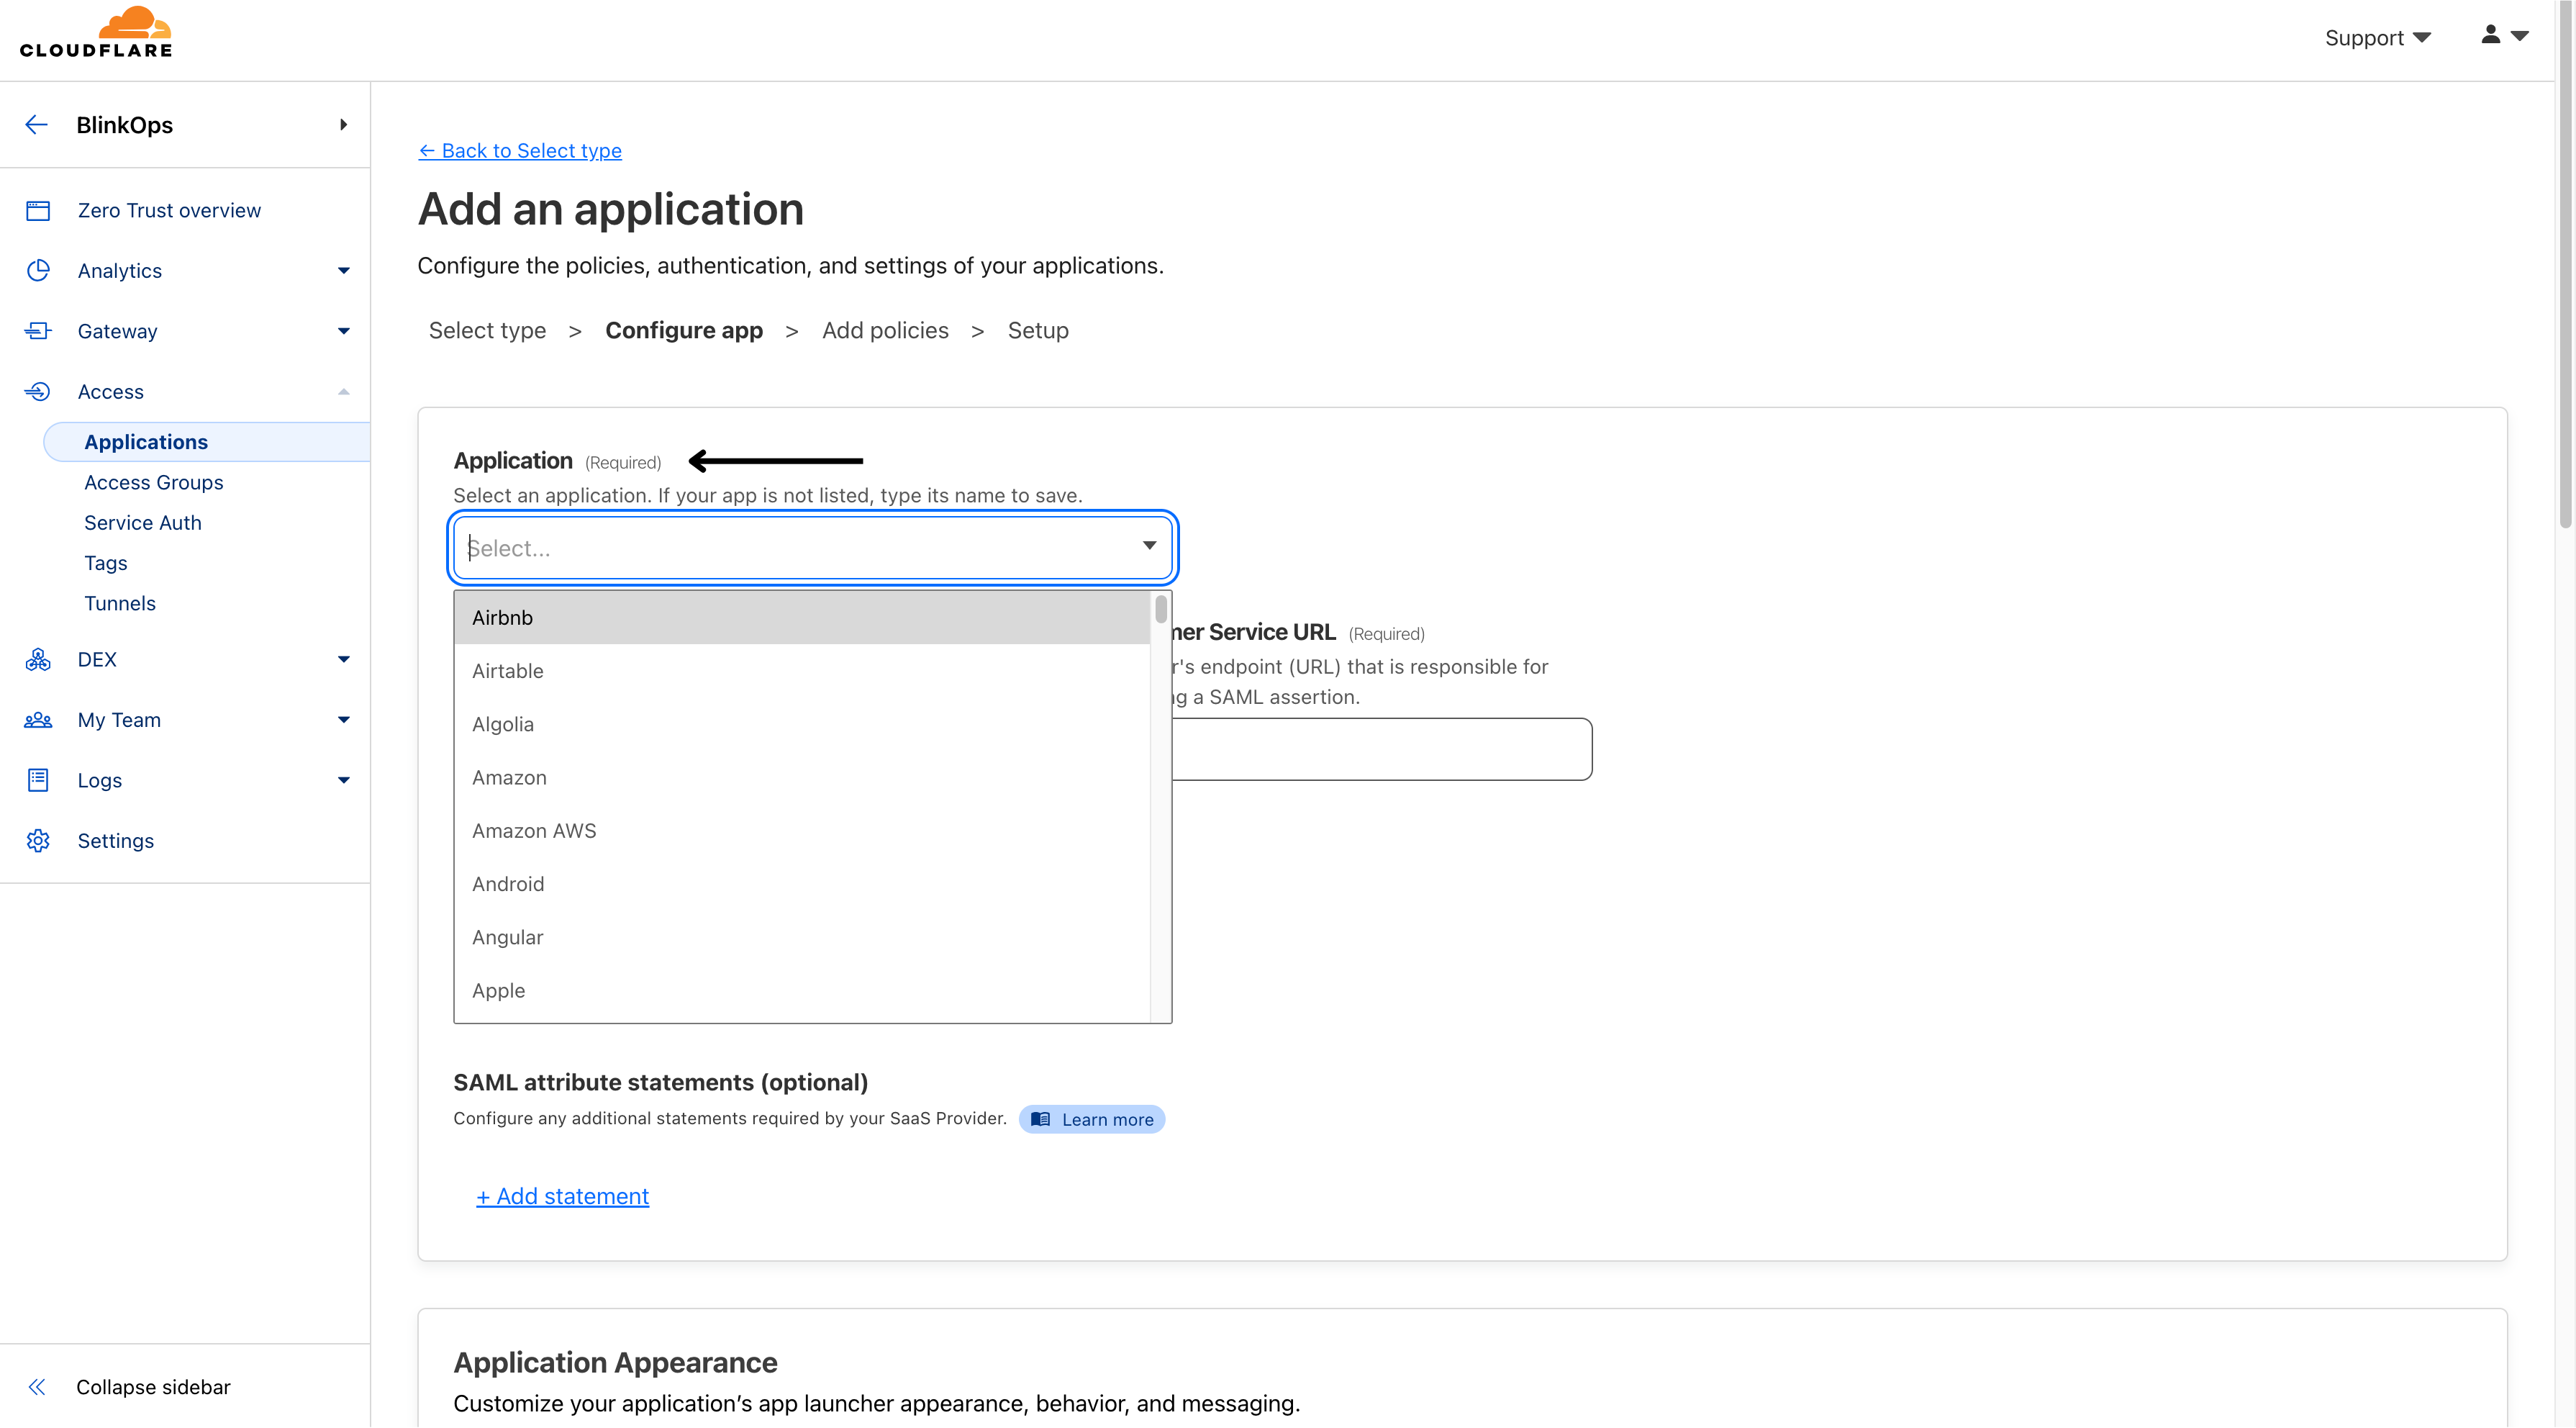Open Zero Trust overview page
2576x1428 pixels.
pos(169,211)
